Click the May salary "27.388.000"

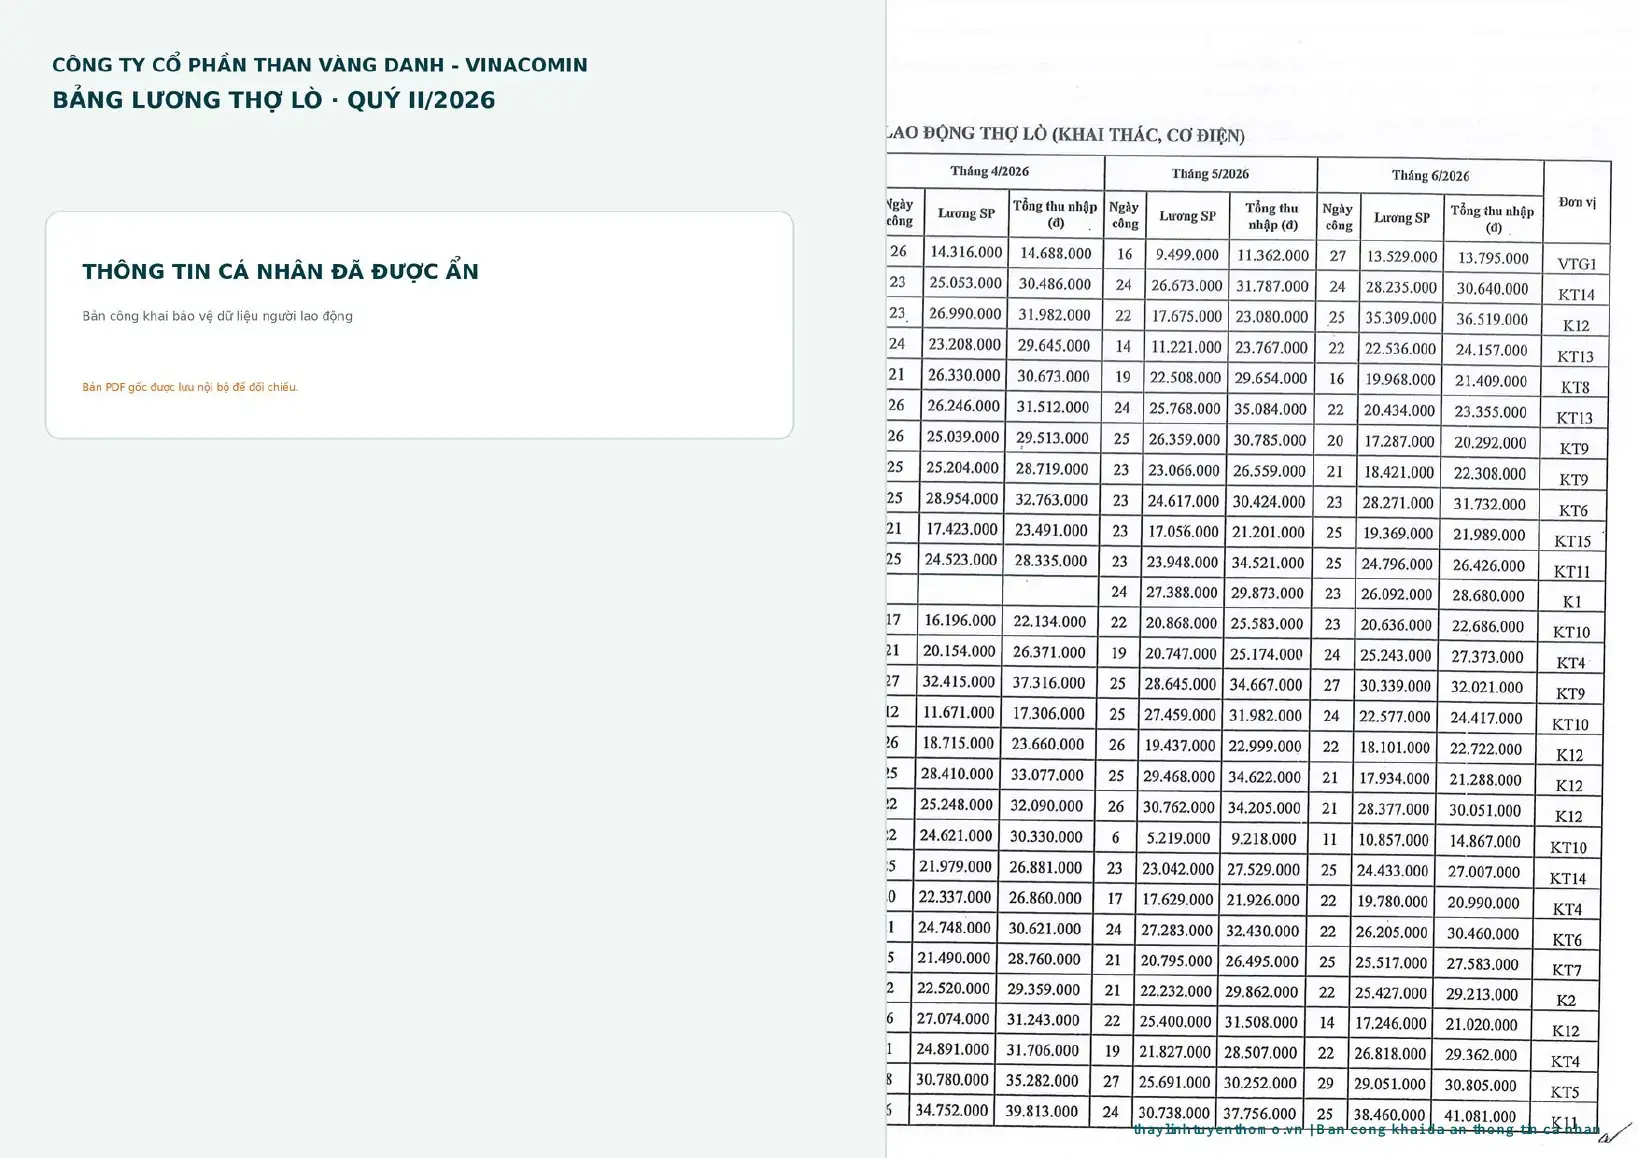point(1182,592)
